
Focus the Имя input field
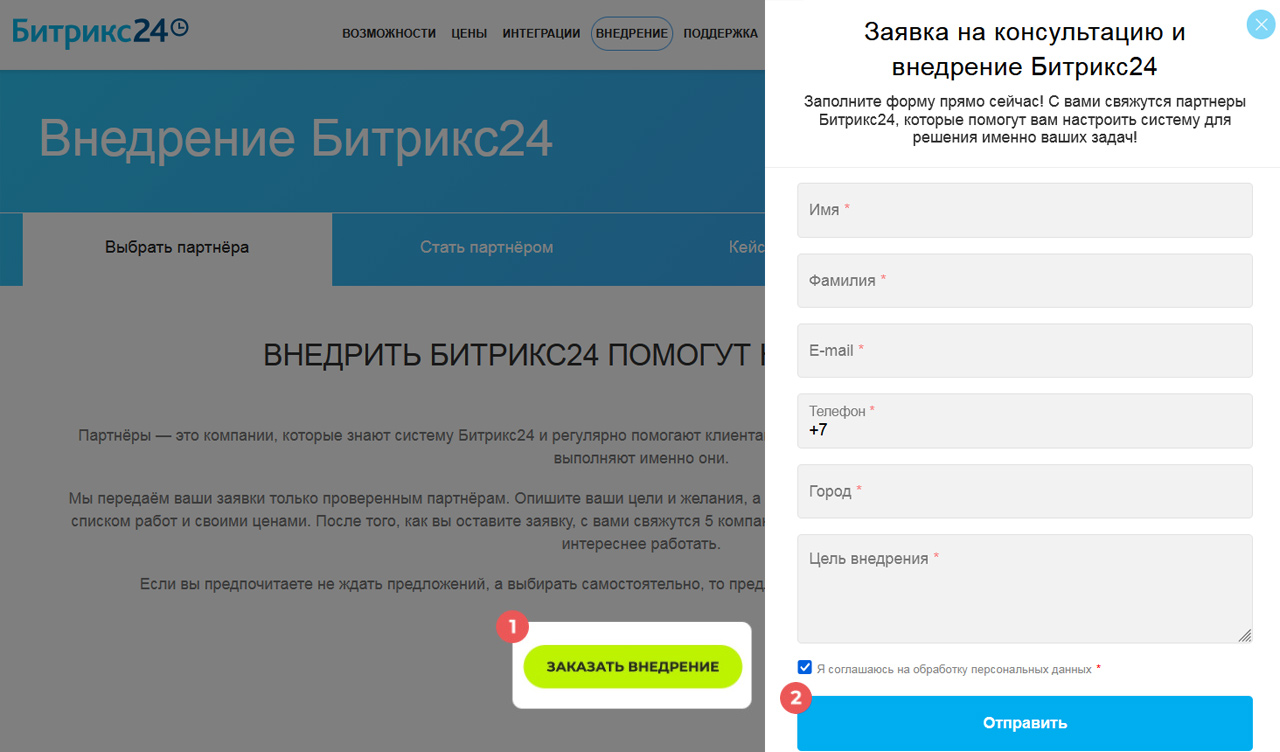pos(1025,210)
